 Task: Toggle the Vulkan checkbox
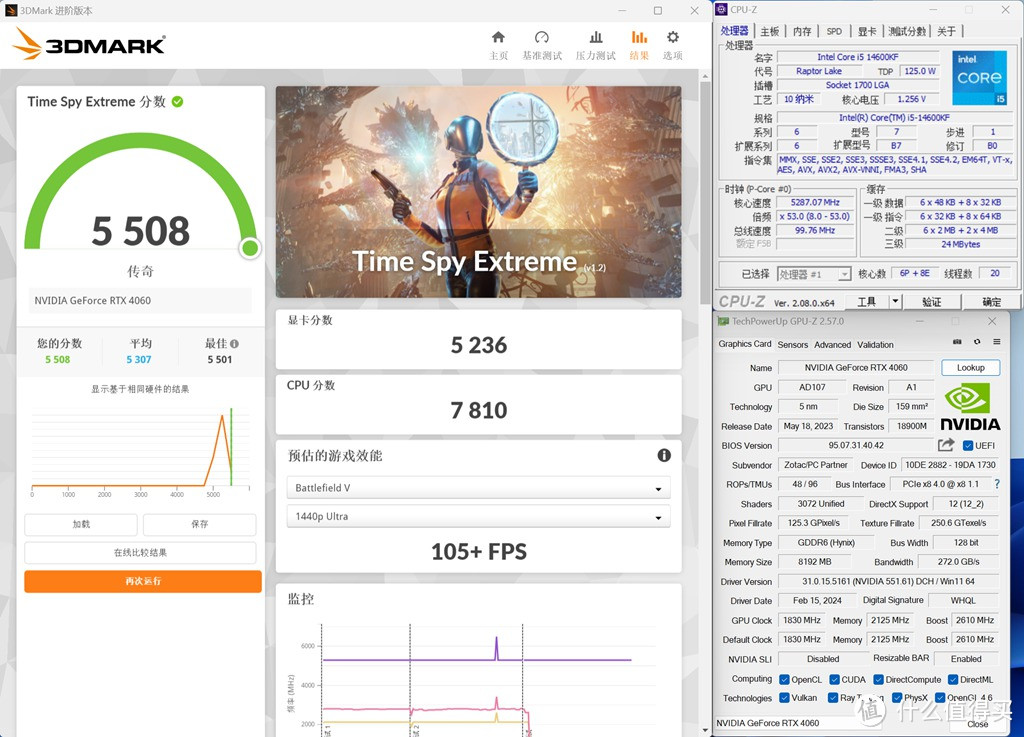[x=784, y=698]
